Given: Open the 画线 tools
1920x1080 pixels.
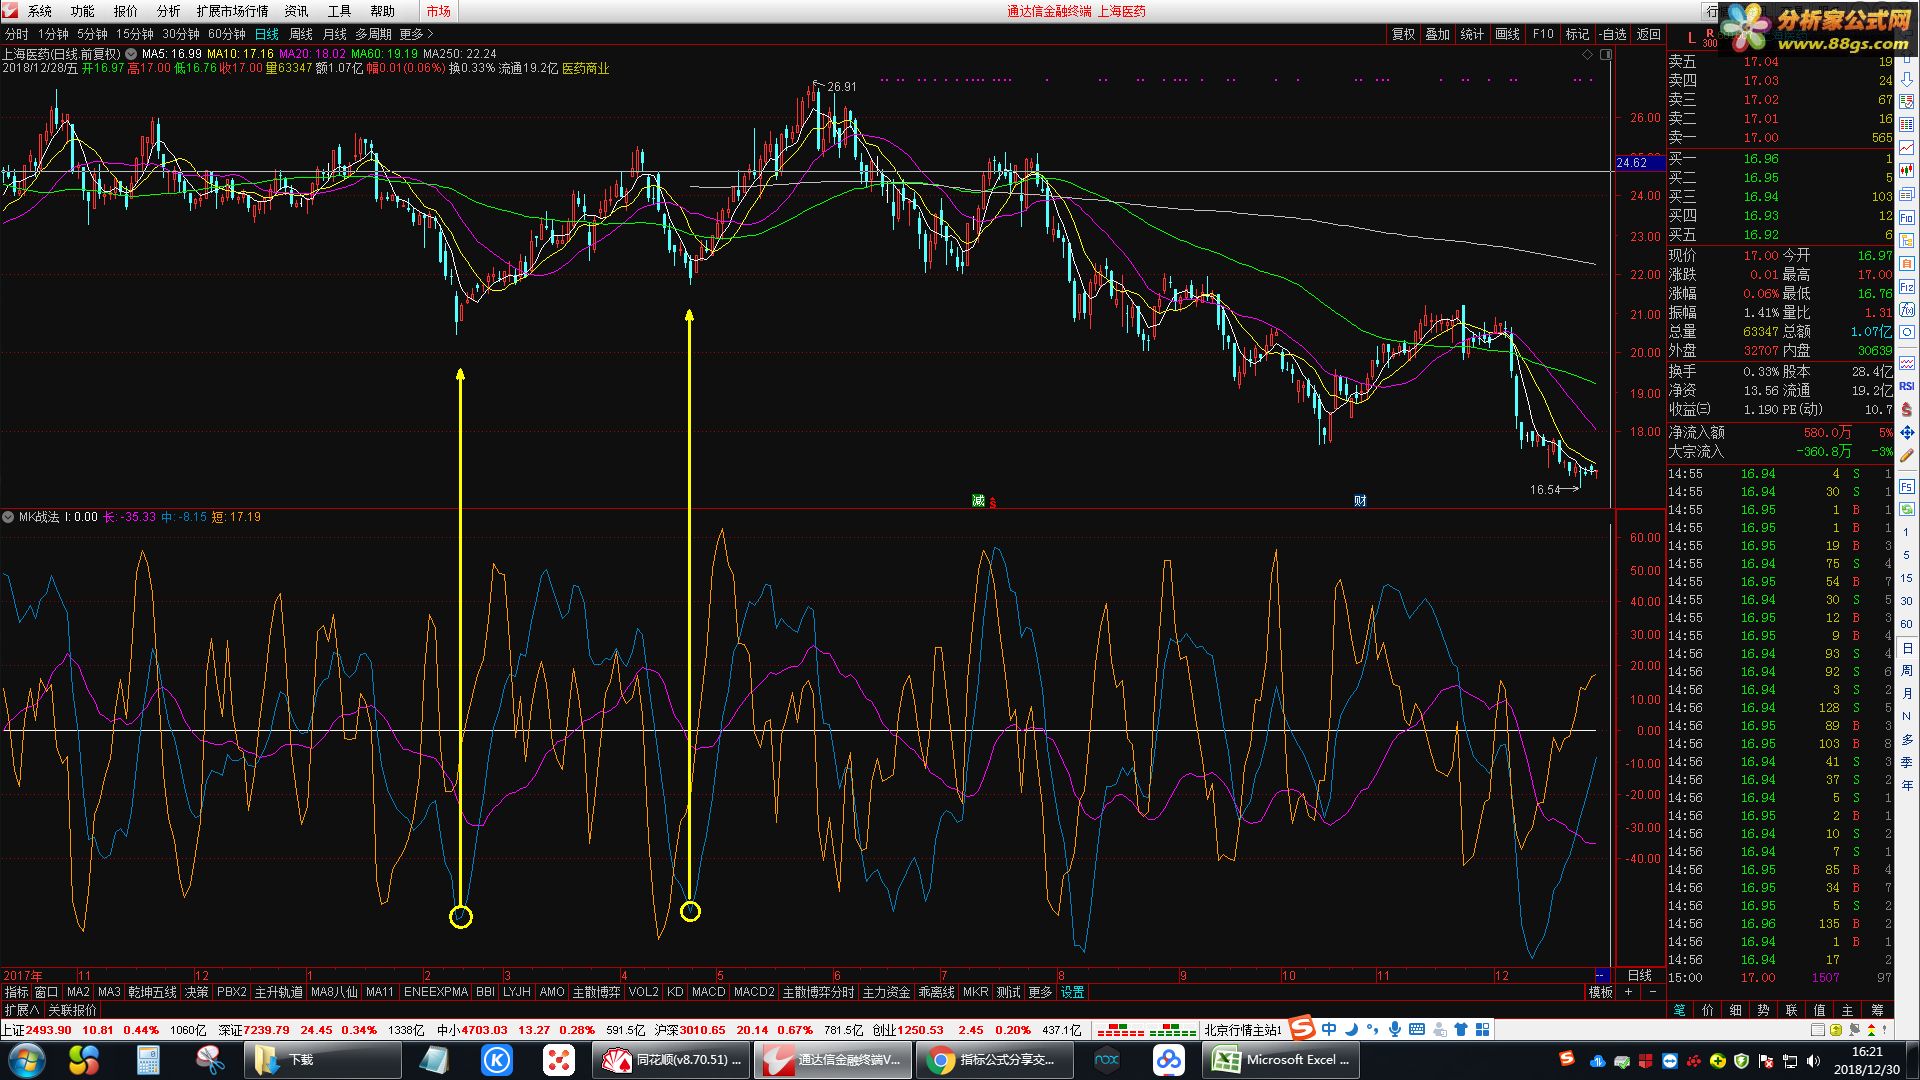Looking at the screenshot, I should tap(1507, 34).
